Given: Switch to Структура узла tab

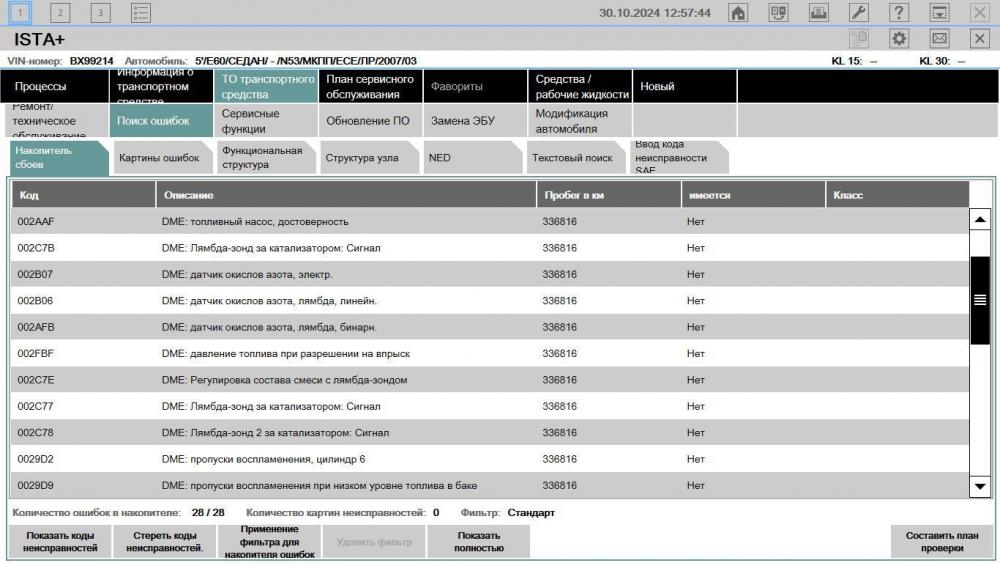Looking at the screenshot, I should coord(369,157).
